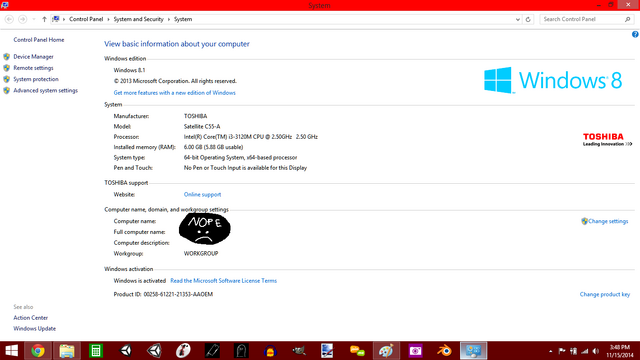Open Blender from the taskbar
The height and width of the screenshot is (360, 640).
pyautogui.click(x=444, y=351)
